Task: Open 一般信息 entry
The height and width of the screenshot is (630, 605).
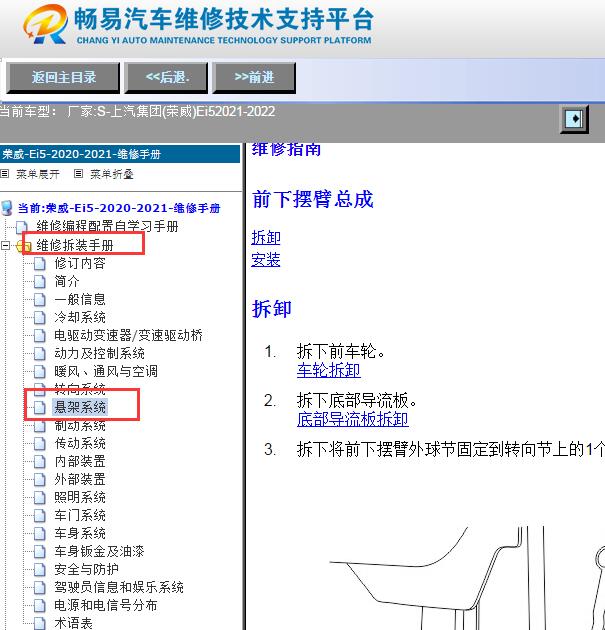Action: (80, 299)
